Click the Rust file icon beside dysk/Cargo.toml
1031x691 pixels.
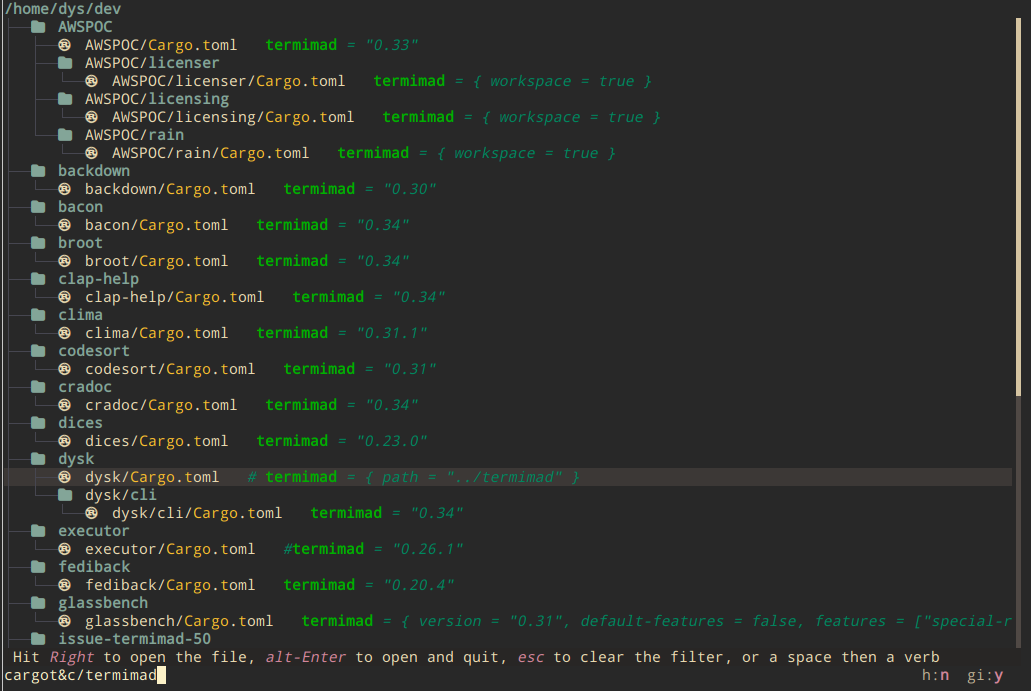[65, 477]
